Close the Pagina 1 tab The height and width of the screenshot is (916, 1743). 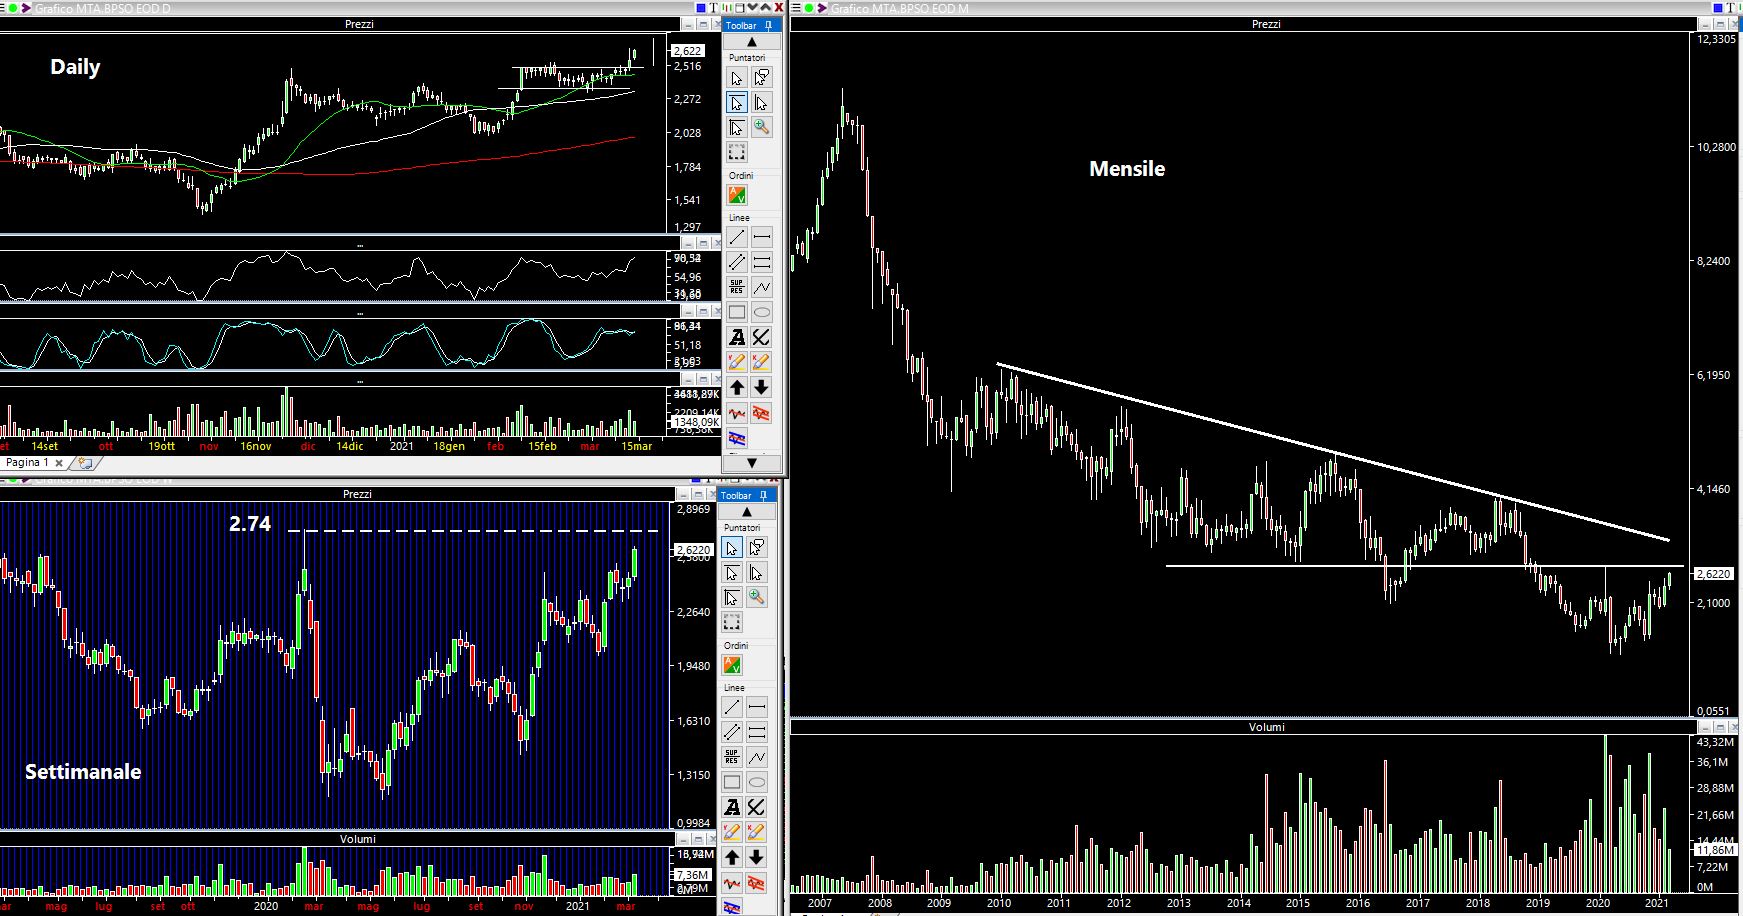(x=59, y=464)
